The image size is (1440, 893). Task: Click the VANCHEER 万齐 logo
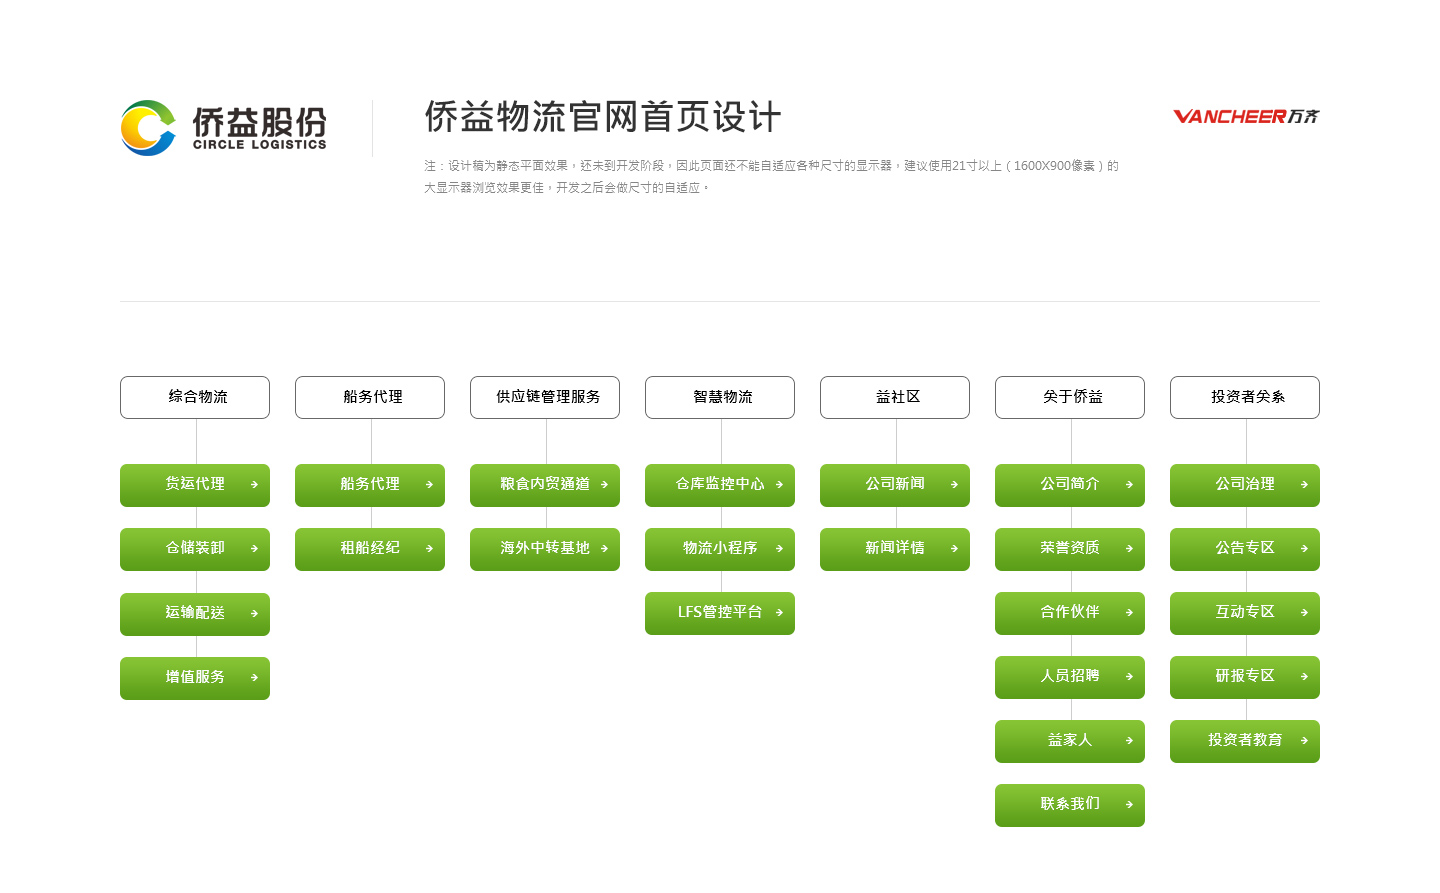pyautogui.click(x=1246, y=116)
